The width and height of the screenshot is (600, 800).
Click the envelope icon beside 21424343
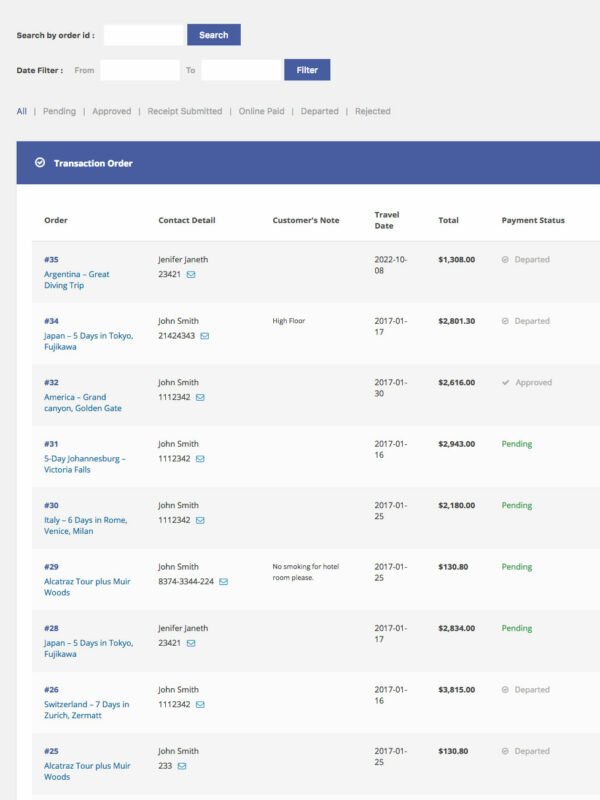pos(205,336)
